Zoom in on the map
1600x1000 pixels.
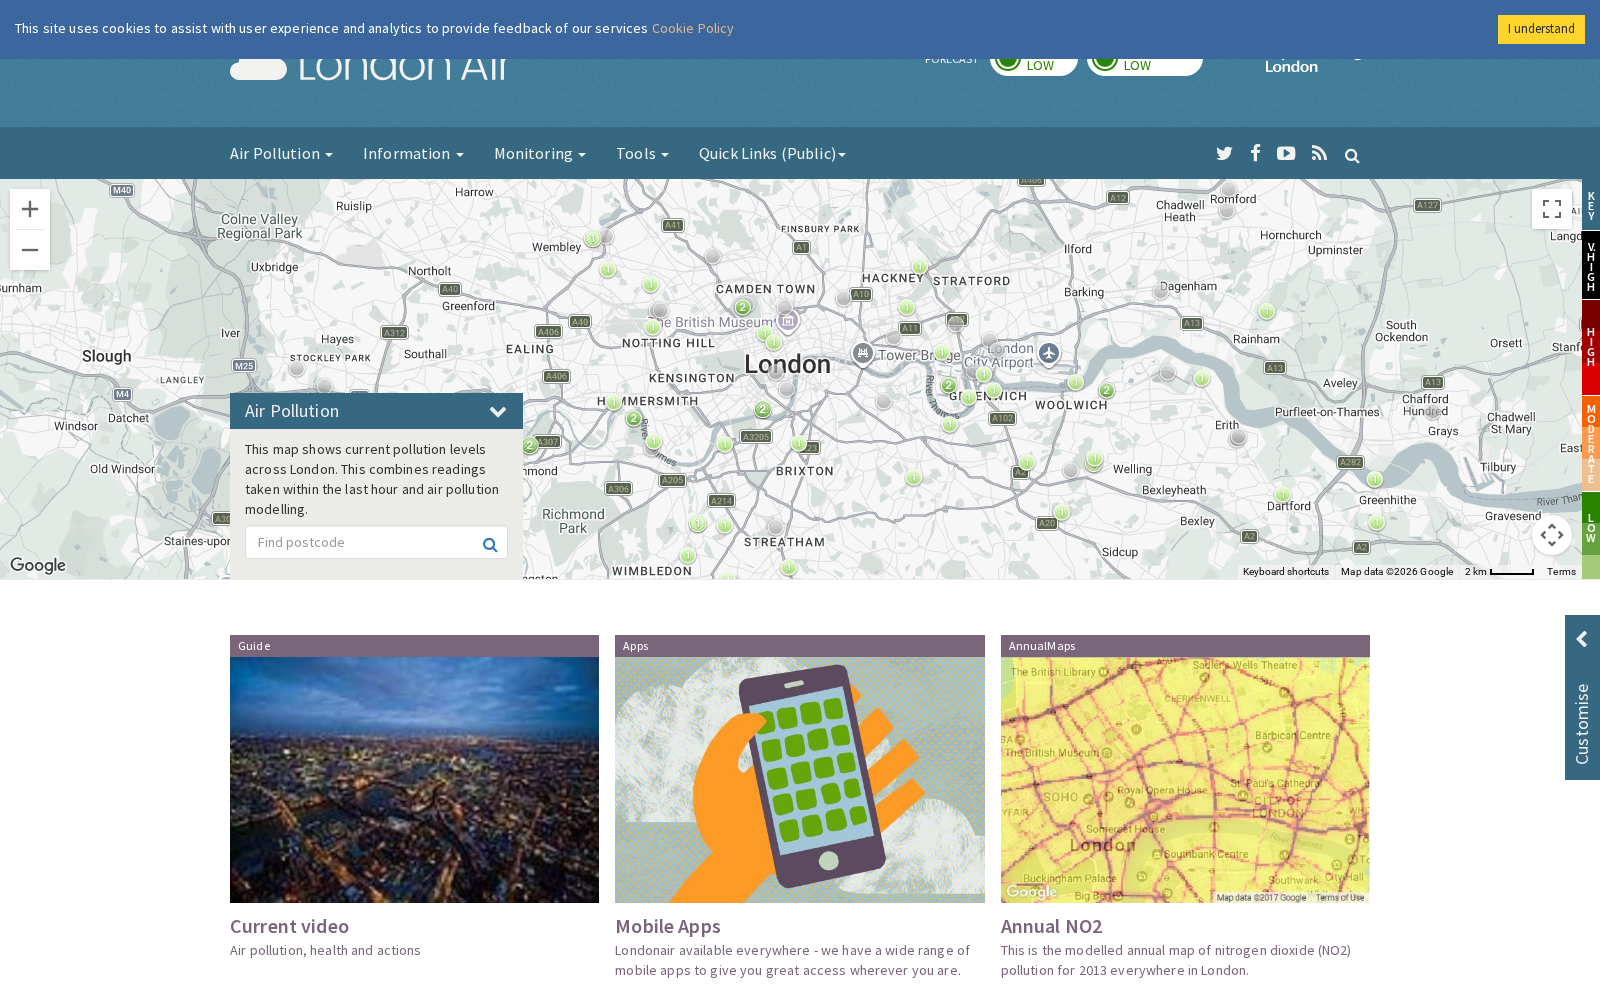pyautogui.click(x=30, y=209)
